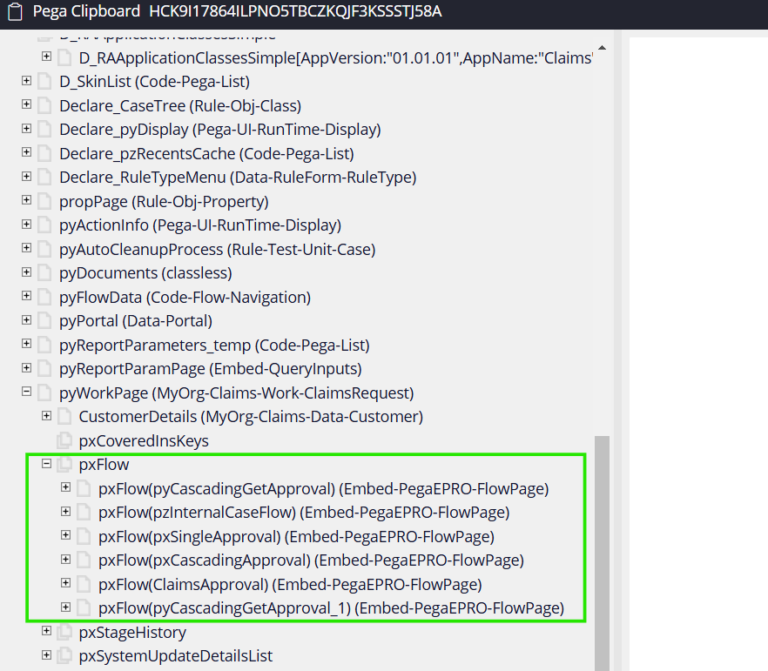Select the pxCoveredInsKeys entry
The image size is (768, 671).
click(x=144, y=441)
